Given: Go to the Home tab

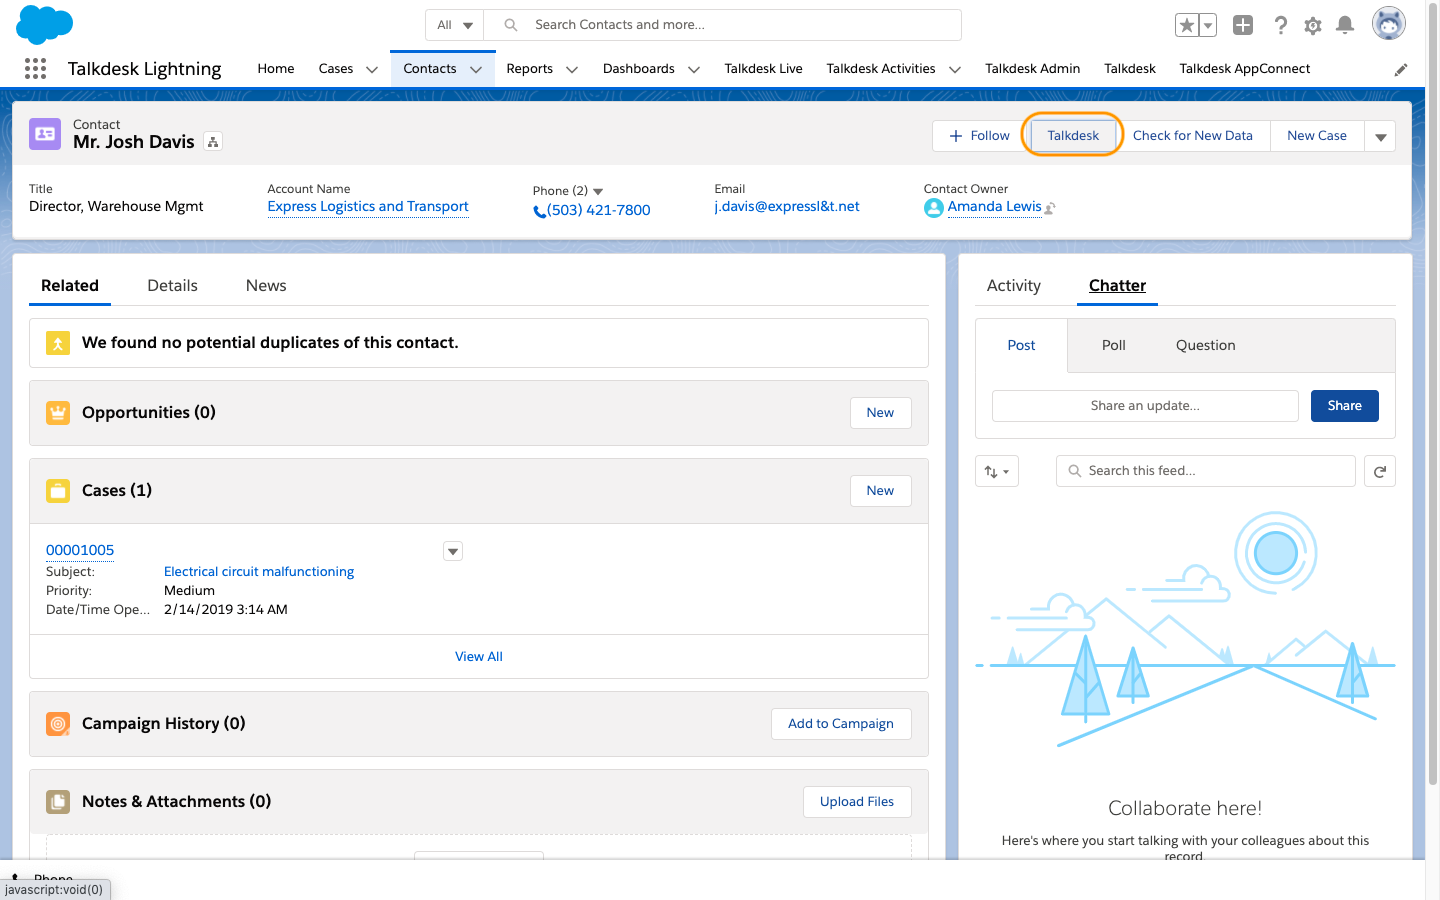Looking at the screenshot, I should 276,69.
